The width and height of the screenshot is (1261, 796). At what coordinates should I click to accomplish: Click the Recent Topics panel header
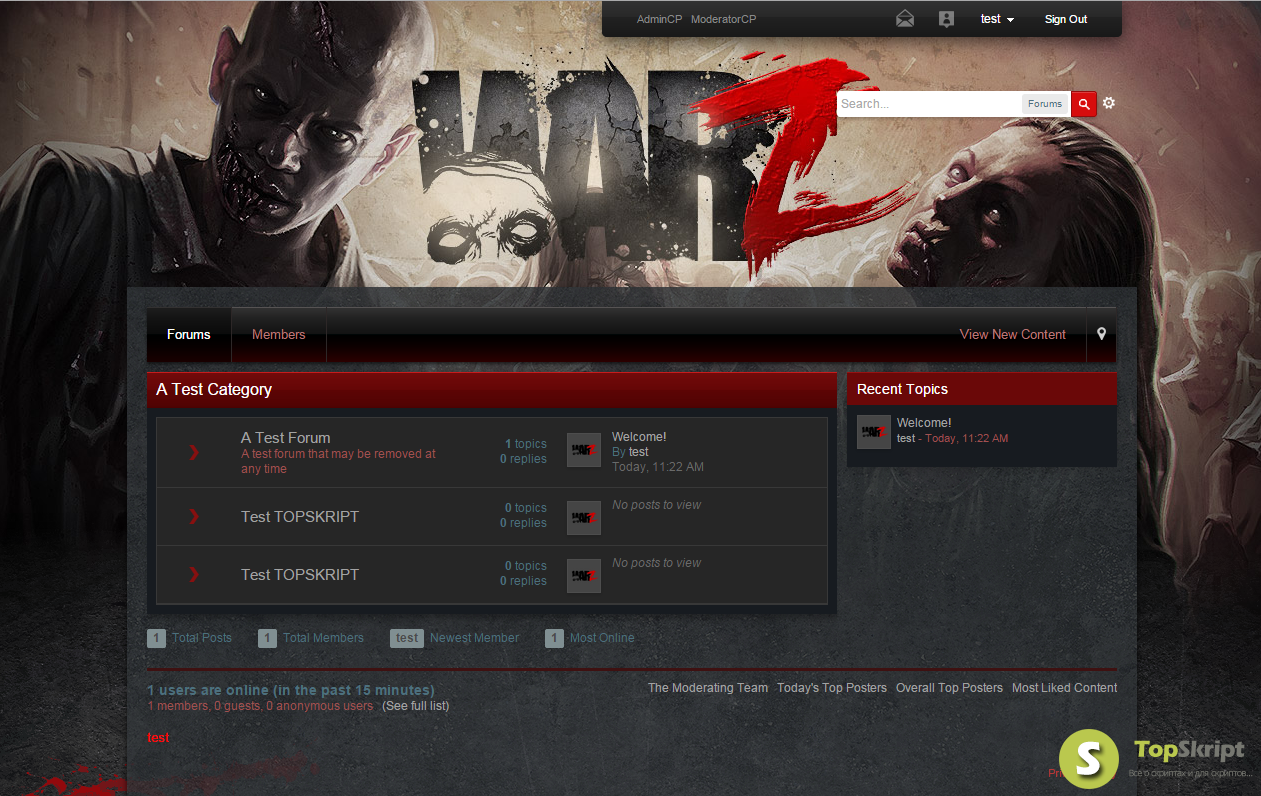982,389
